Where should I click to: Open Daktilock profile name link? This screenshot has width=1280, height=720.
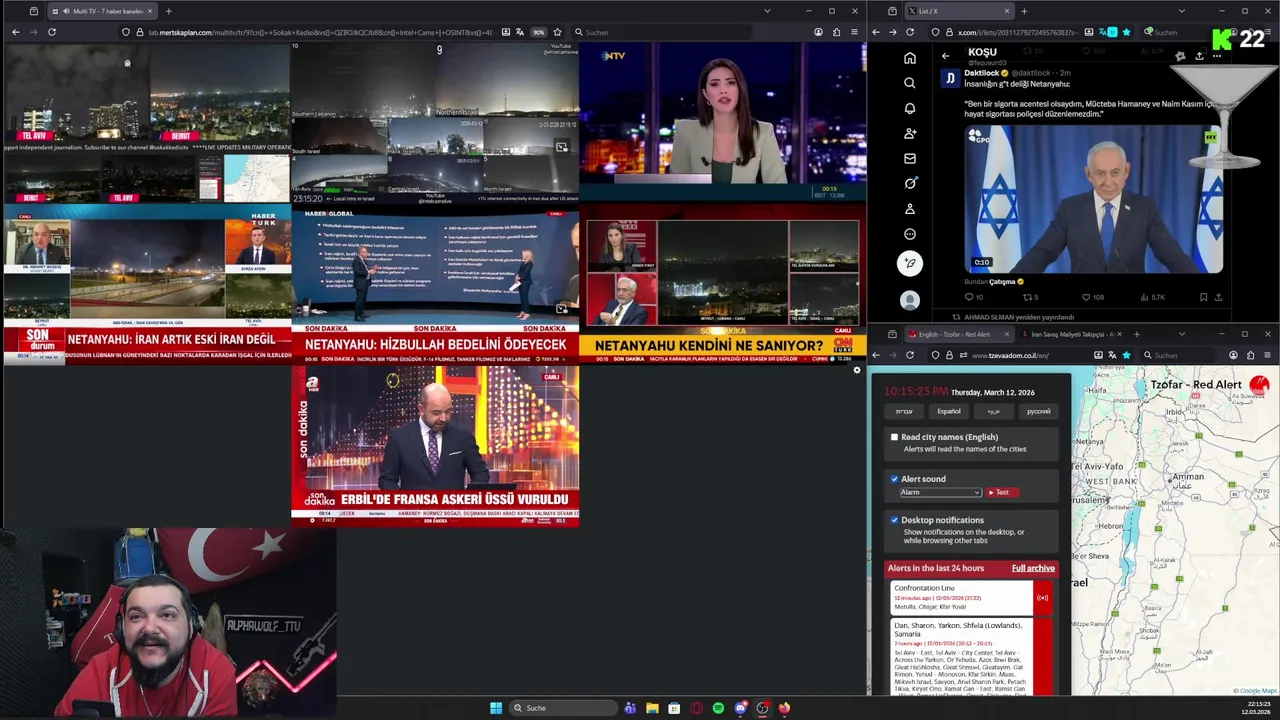coord(981,73)
